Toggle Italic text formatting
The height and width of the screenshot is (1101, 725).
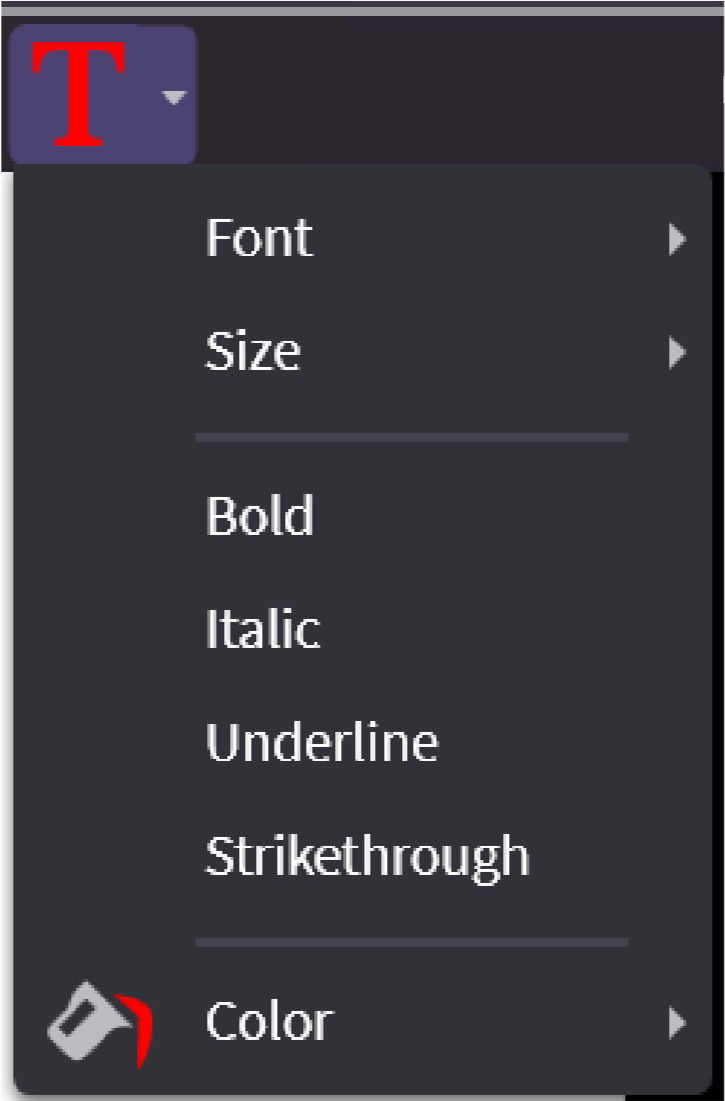(263, 629)
